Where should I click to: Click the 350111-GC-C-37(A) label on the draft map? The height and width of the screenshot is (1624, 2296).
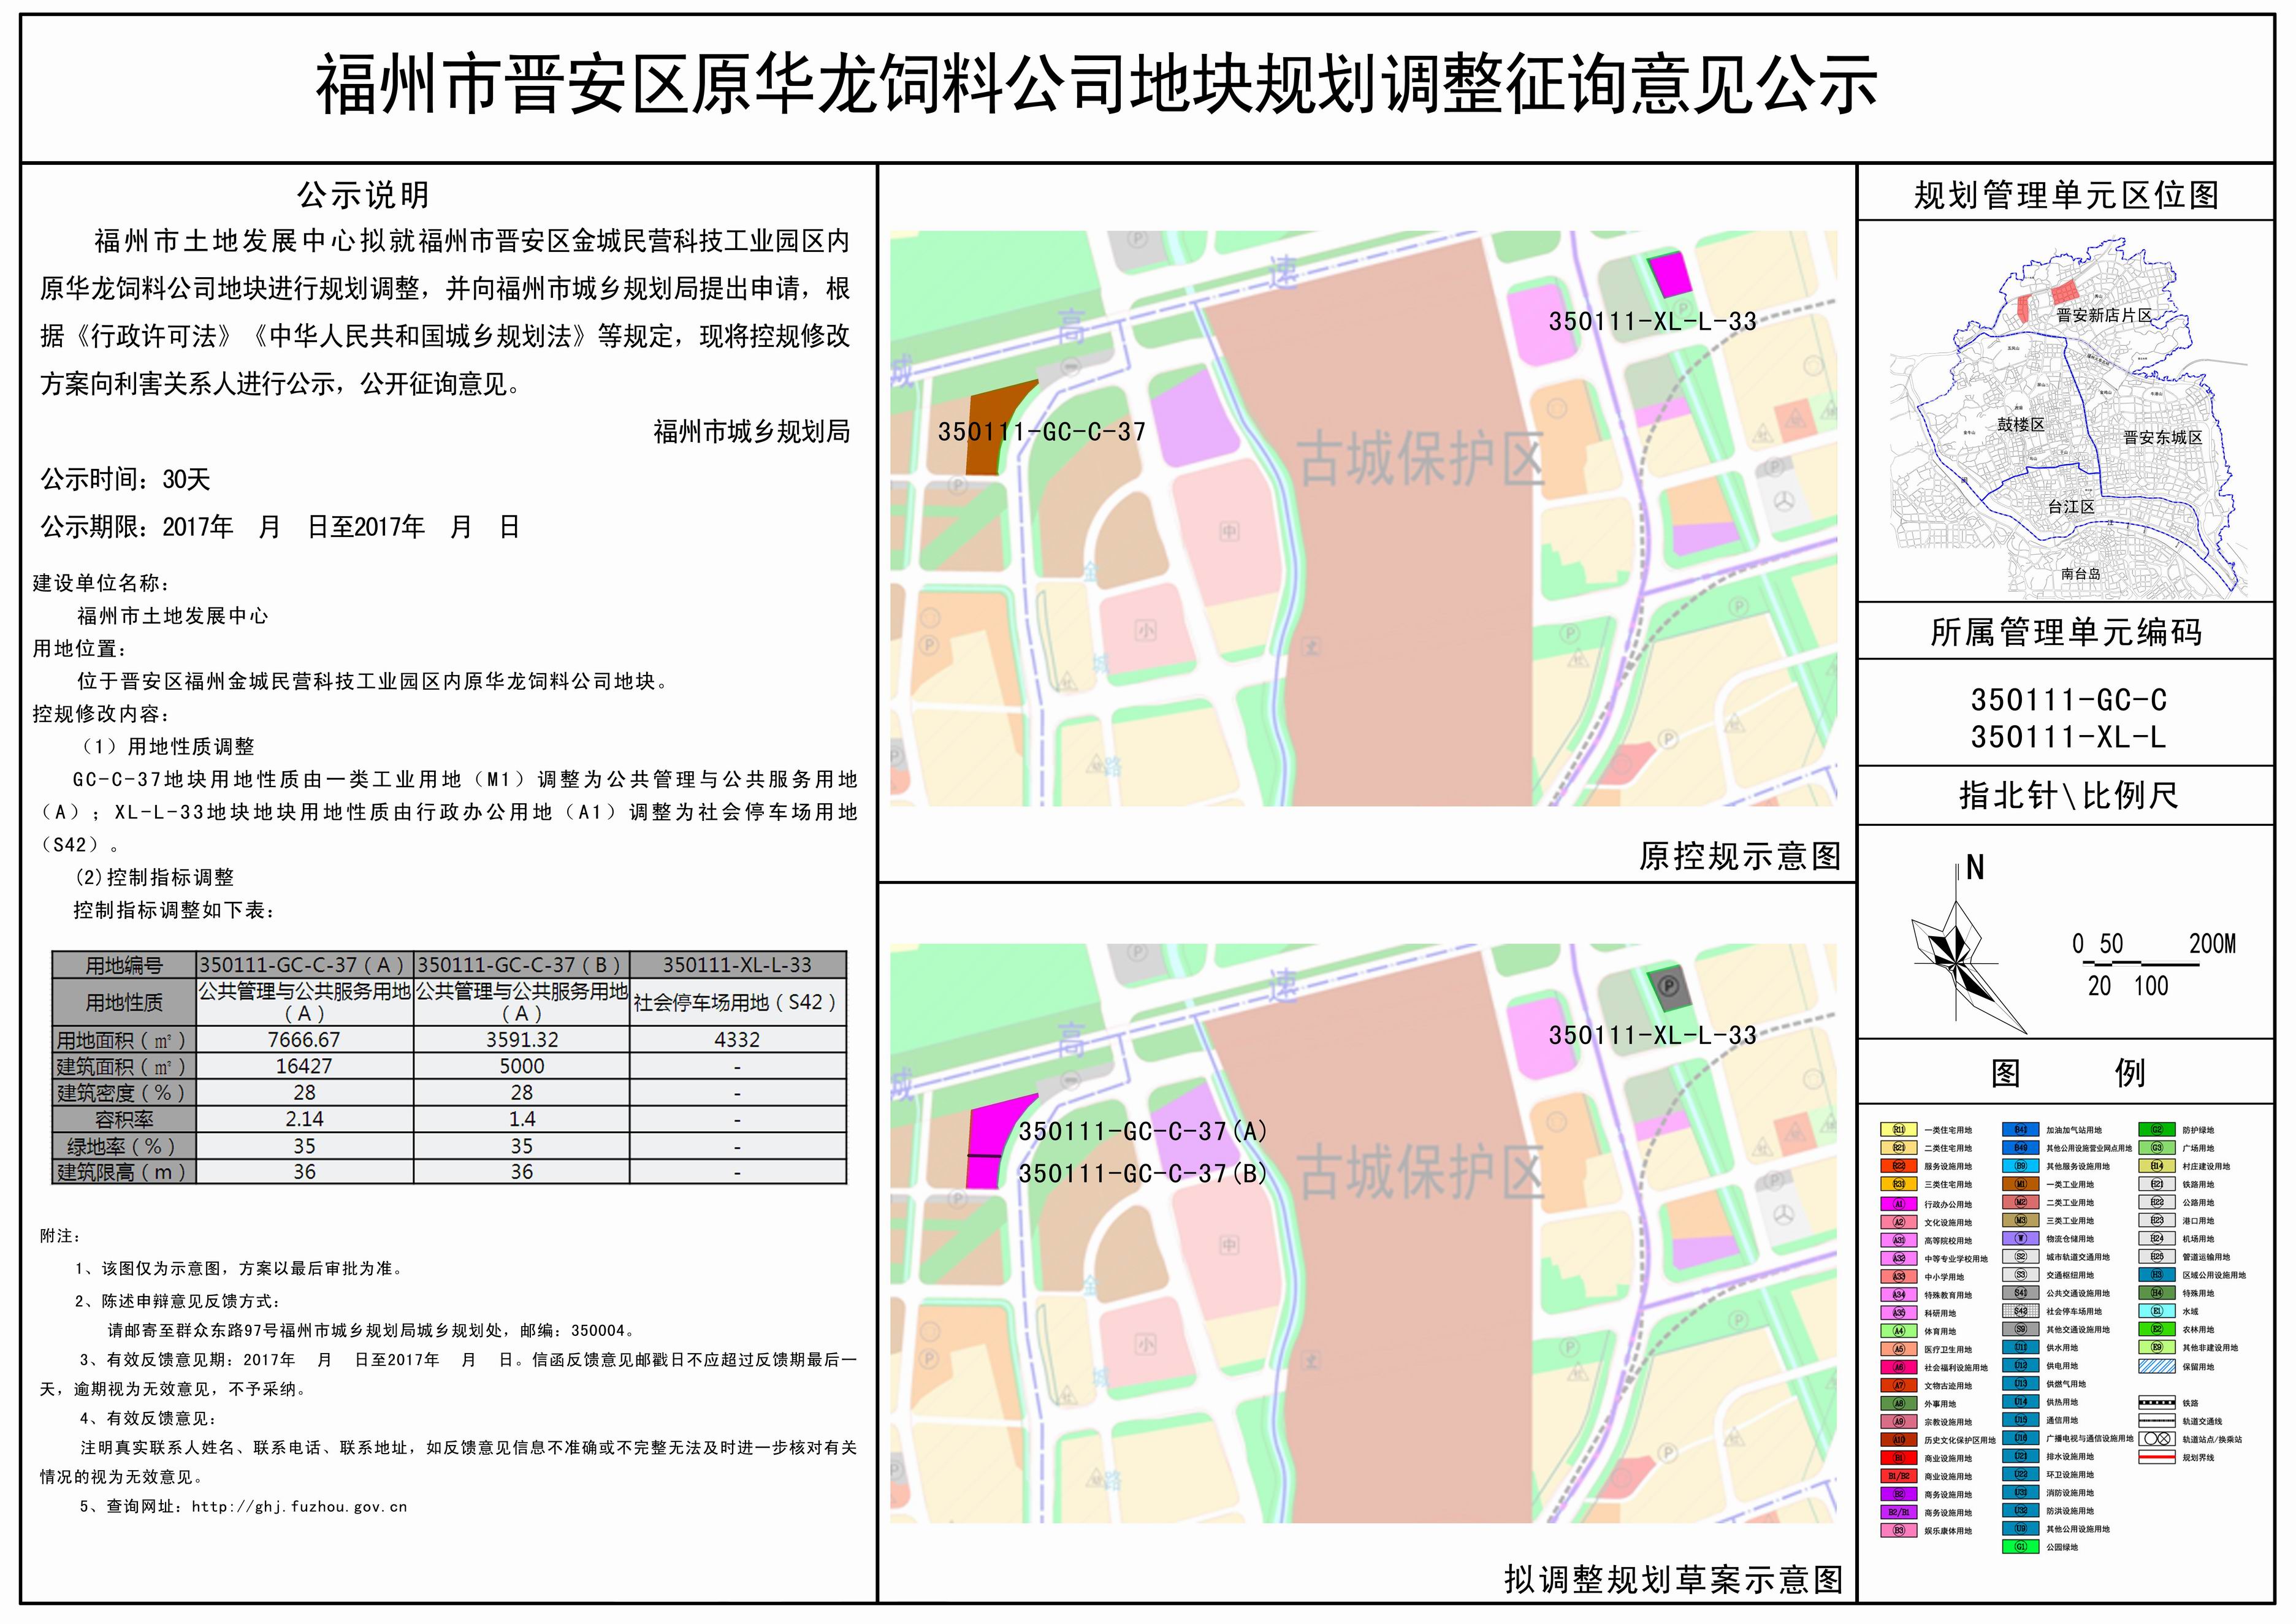tap(1142, 1131)
